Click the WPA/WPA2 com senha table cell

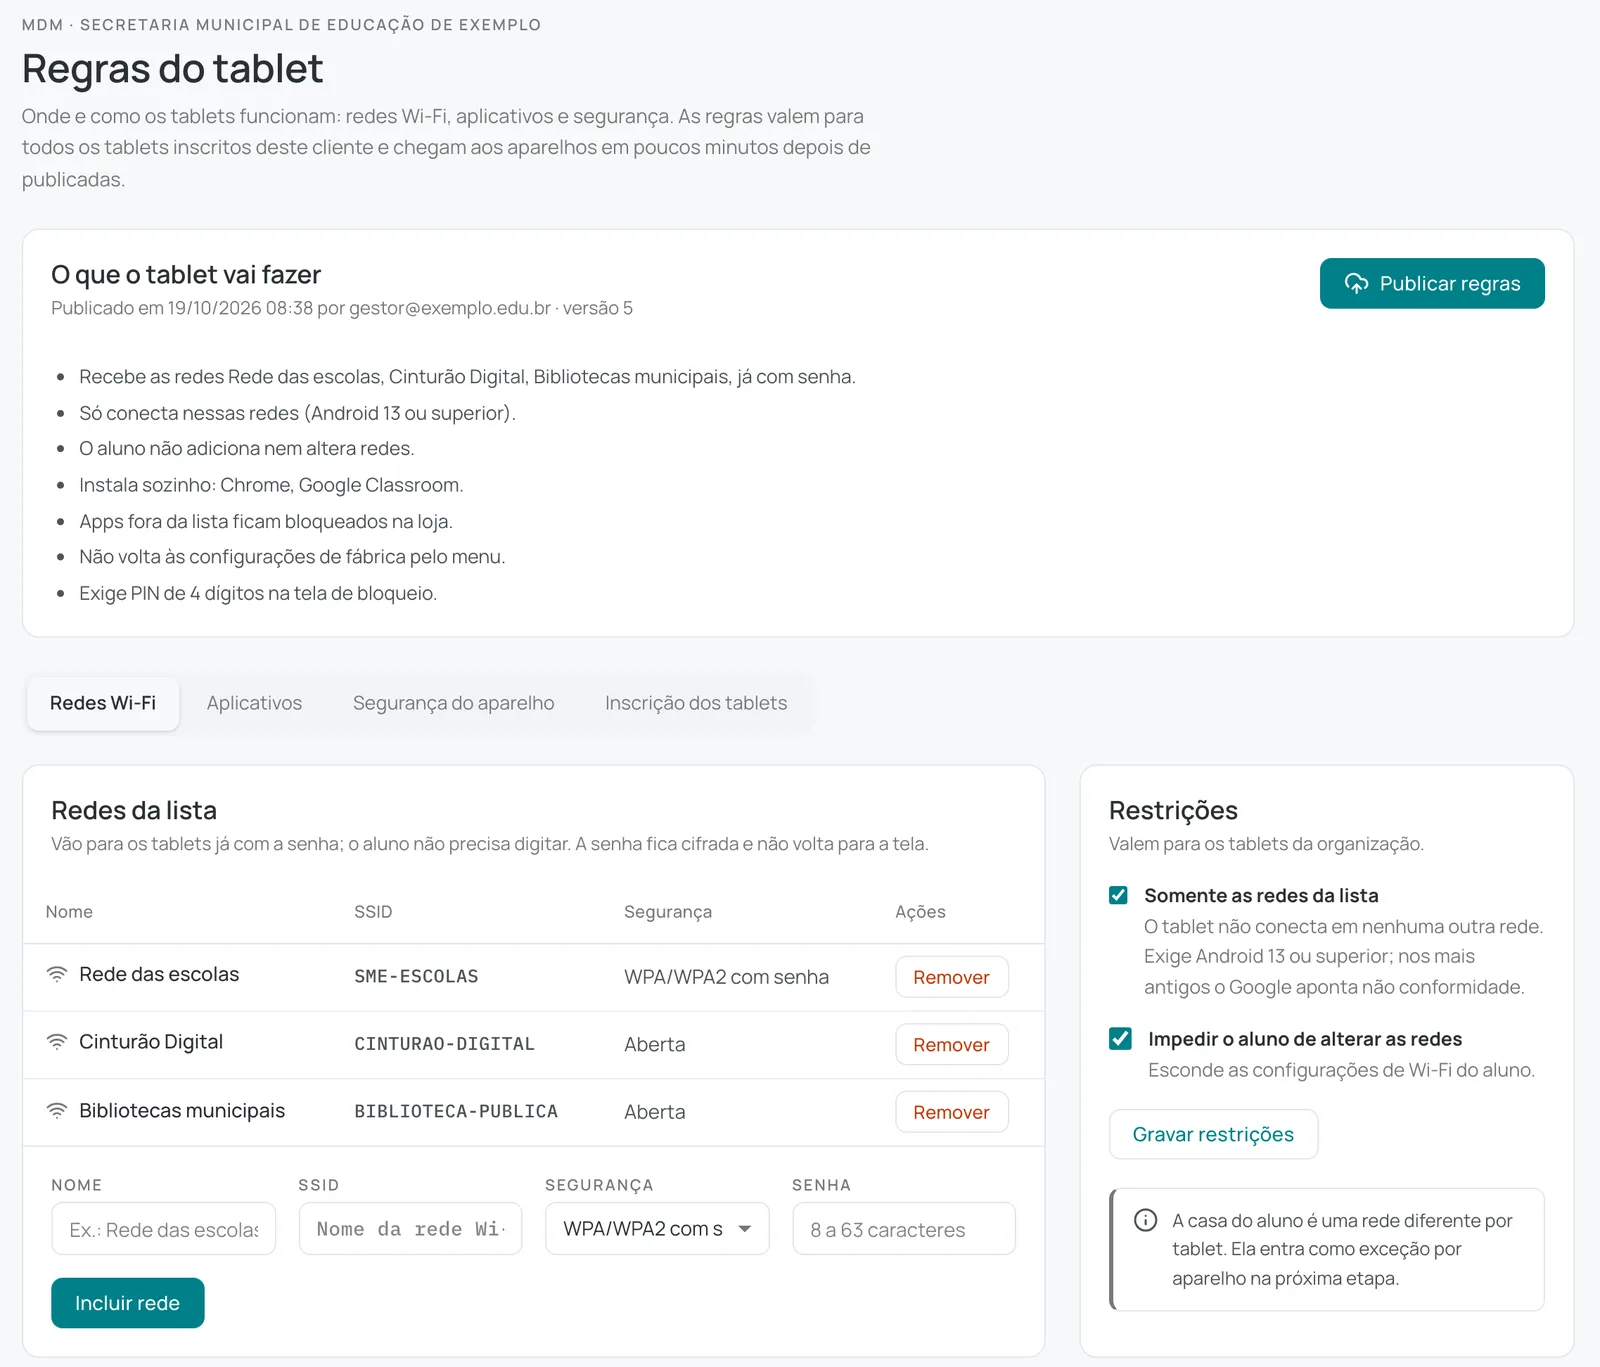726,977
